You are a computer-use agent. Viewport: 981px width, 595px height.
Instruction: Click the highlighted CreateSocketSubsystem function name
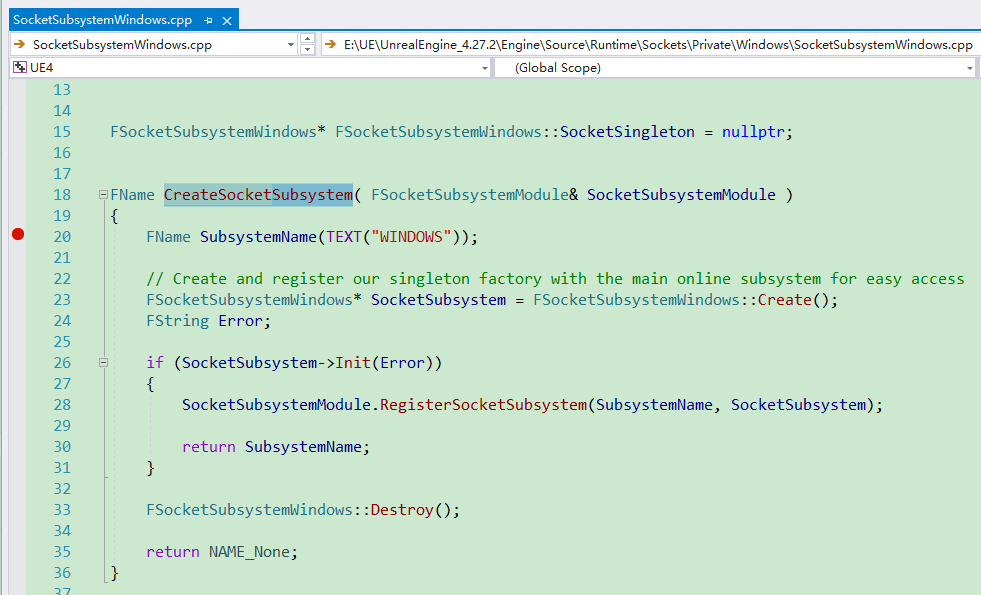pos(258,195)
